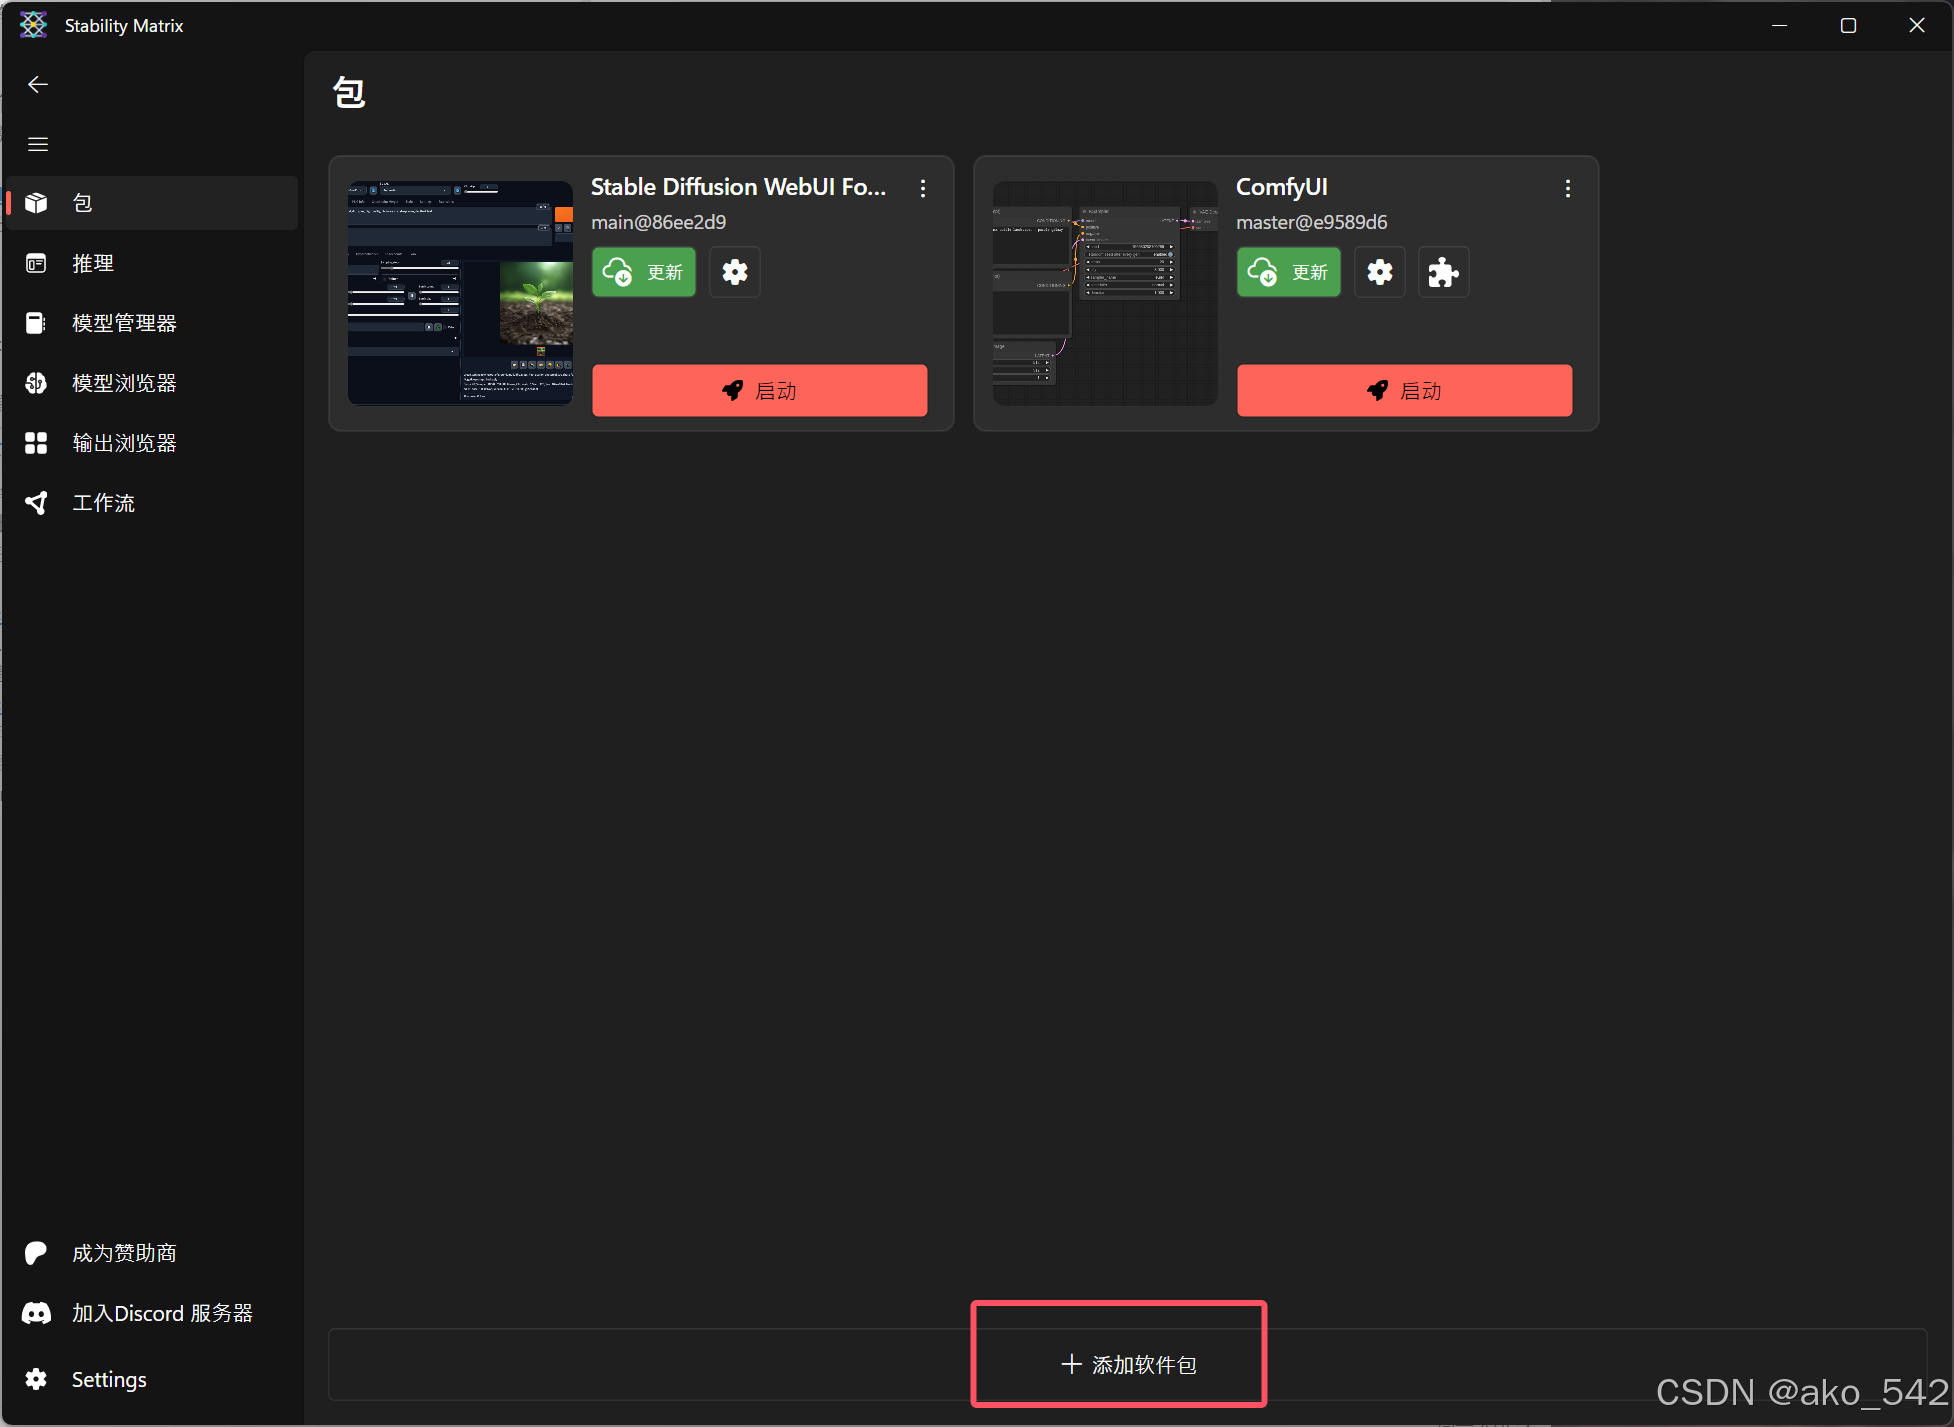Click the ComfyUI package title
Screen dimensions: 1954x1427
tap(1282, 187)
